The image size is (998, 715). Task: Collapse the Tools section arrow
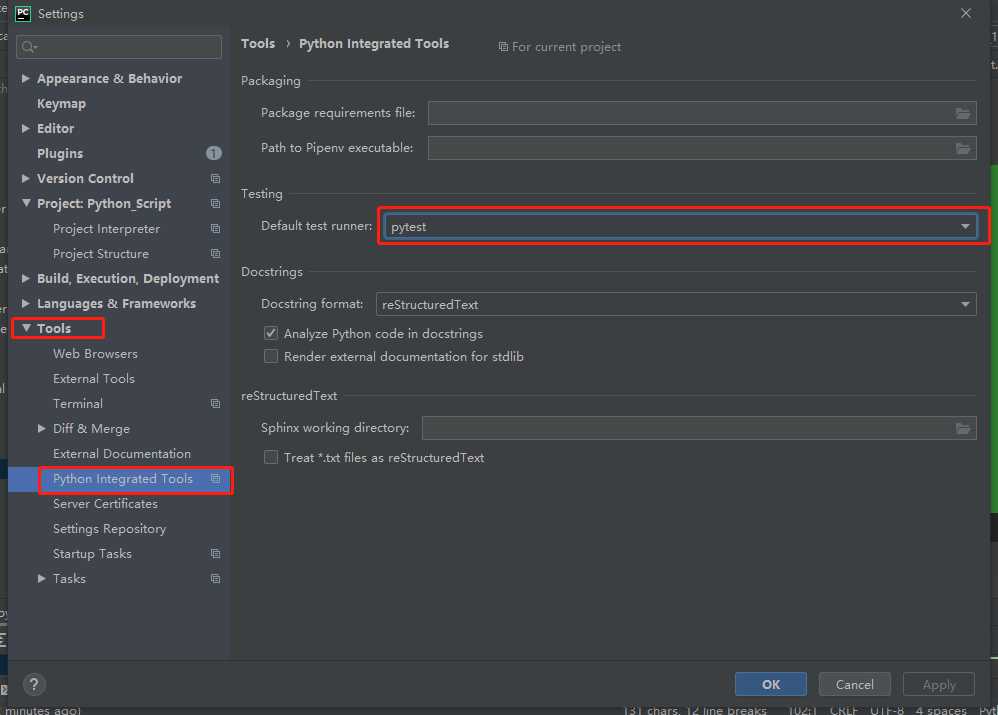[26, 328]
